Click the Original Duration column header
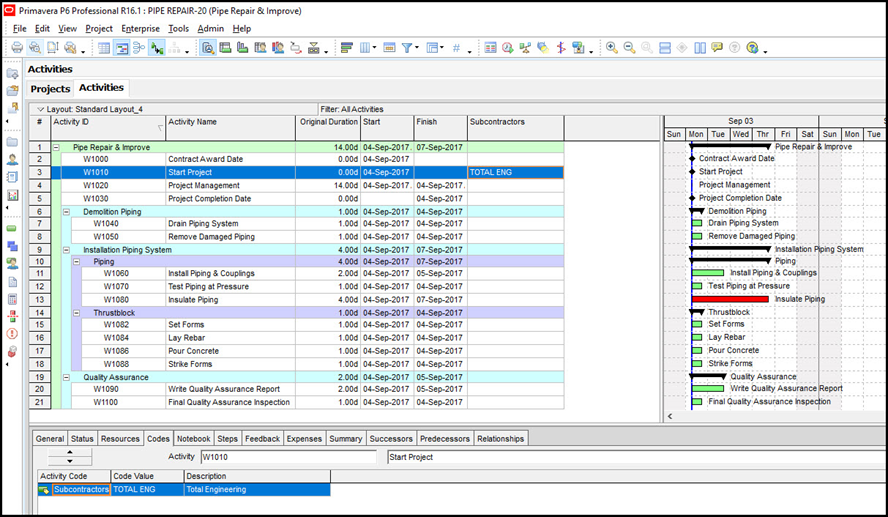The width and height of the screenshot is (888, 517). click(328, 128)
